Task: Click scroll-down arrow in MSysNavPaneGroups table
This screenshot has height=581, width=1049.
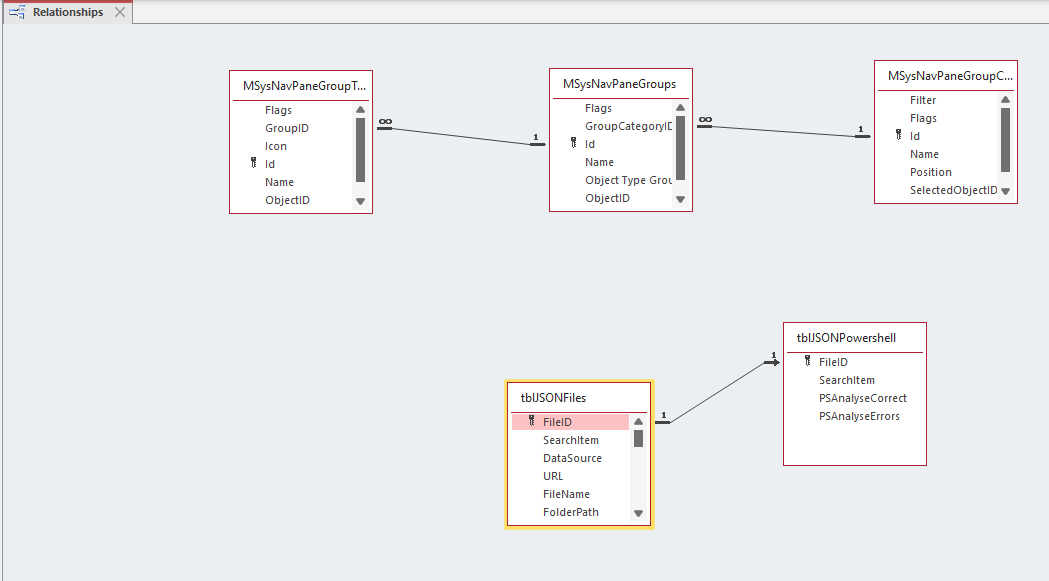Action: (x=680, y=199)
